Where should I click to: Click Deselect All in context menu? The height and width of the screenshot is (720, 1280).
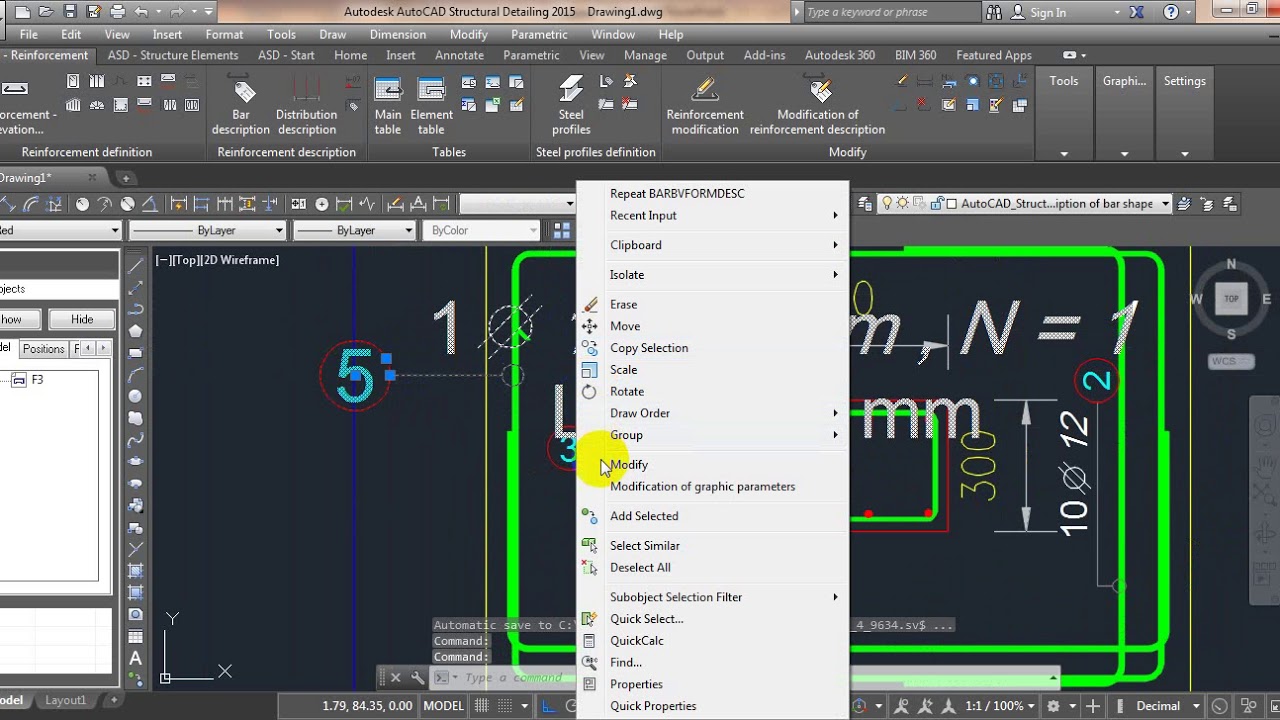click(x=713, y=568)
